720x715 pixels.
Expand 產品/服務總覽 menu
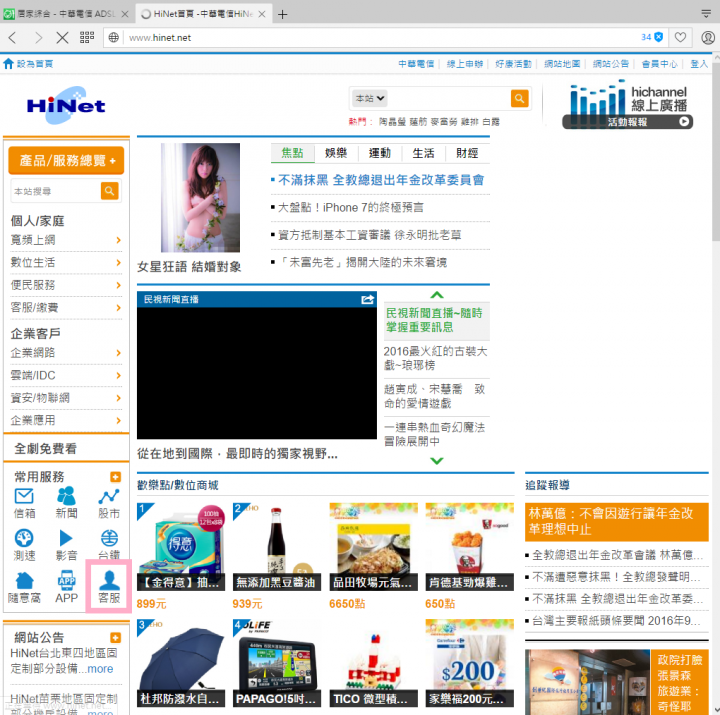(x=66, y=160)
